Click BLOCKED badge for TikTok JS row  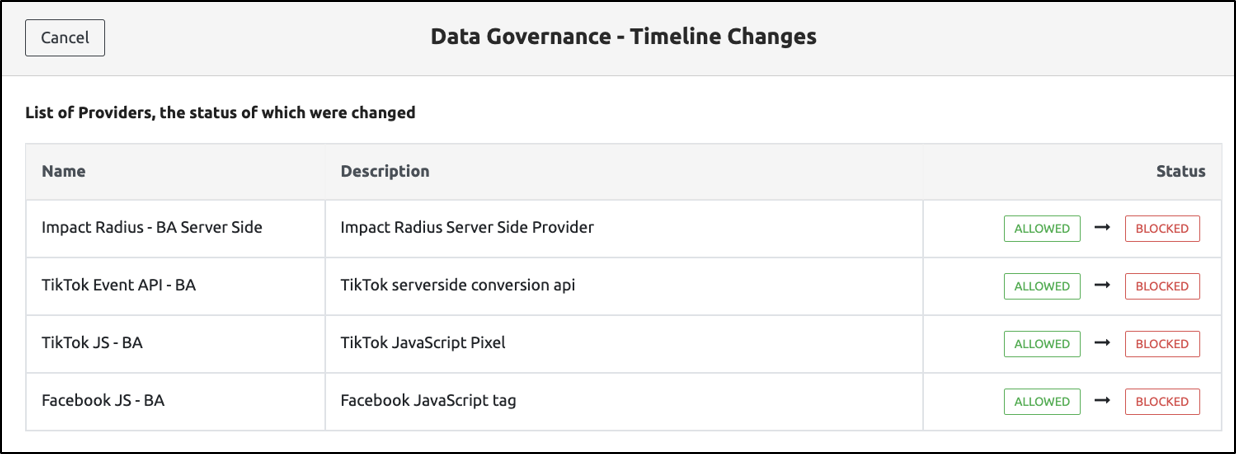[1162, 344]
